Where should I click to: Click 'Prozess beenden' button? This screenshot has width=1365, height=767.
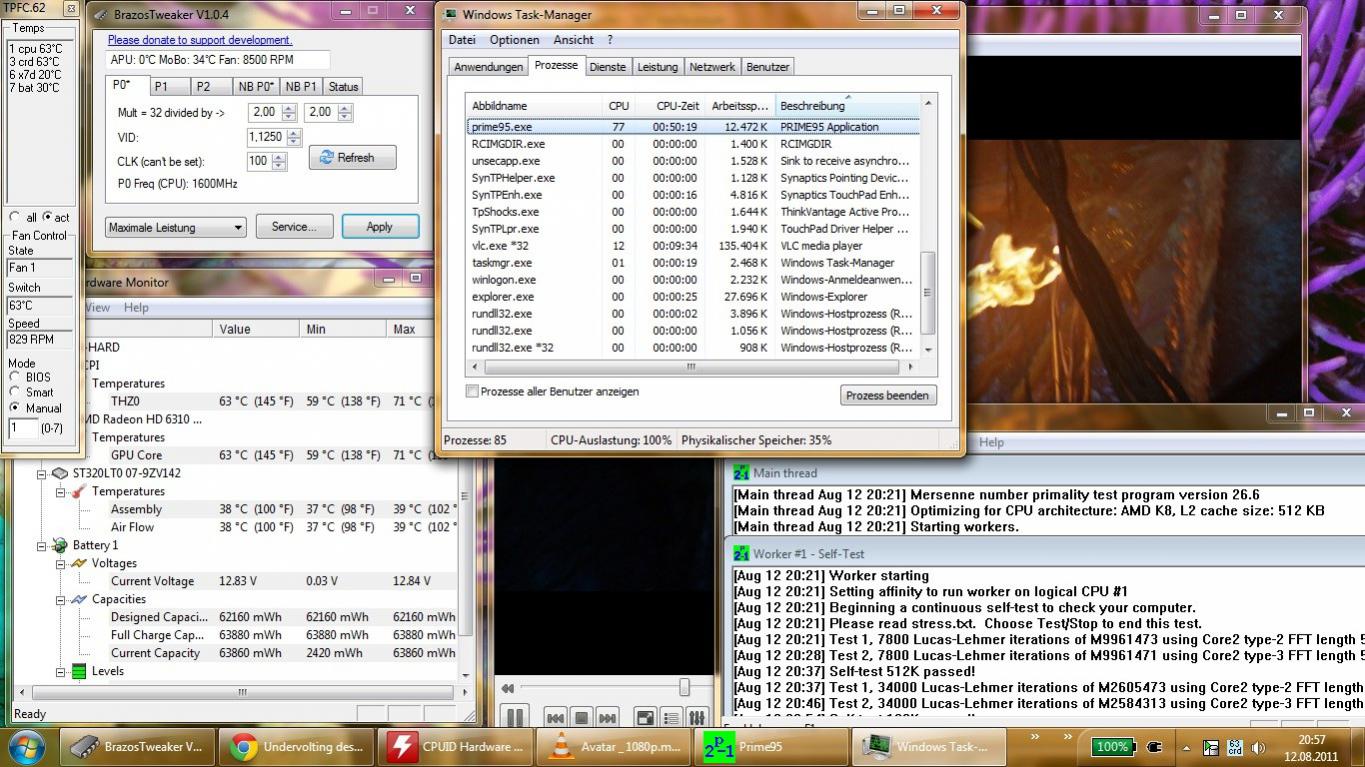[x=888, y=395]
